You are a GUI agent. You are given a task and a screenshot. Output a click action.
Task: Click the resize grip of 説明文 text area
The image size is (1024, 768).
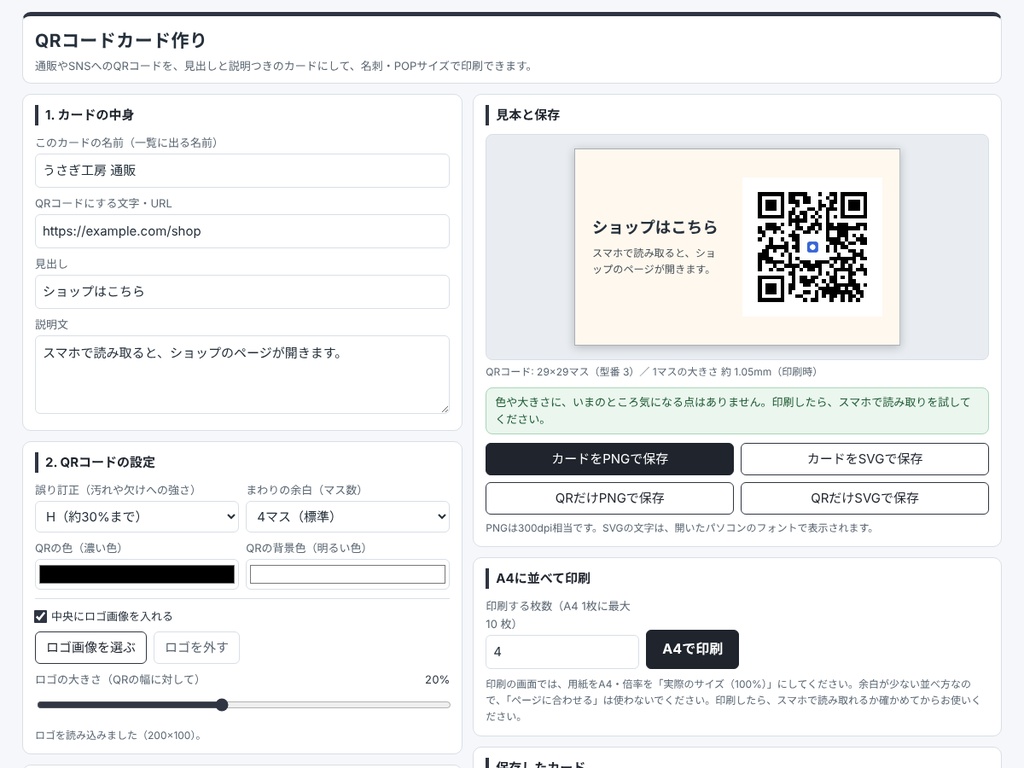point(445,409)
